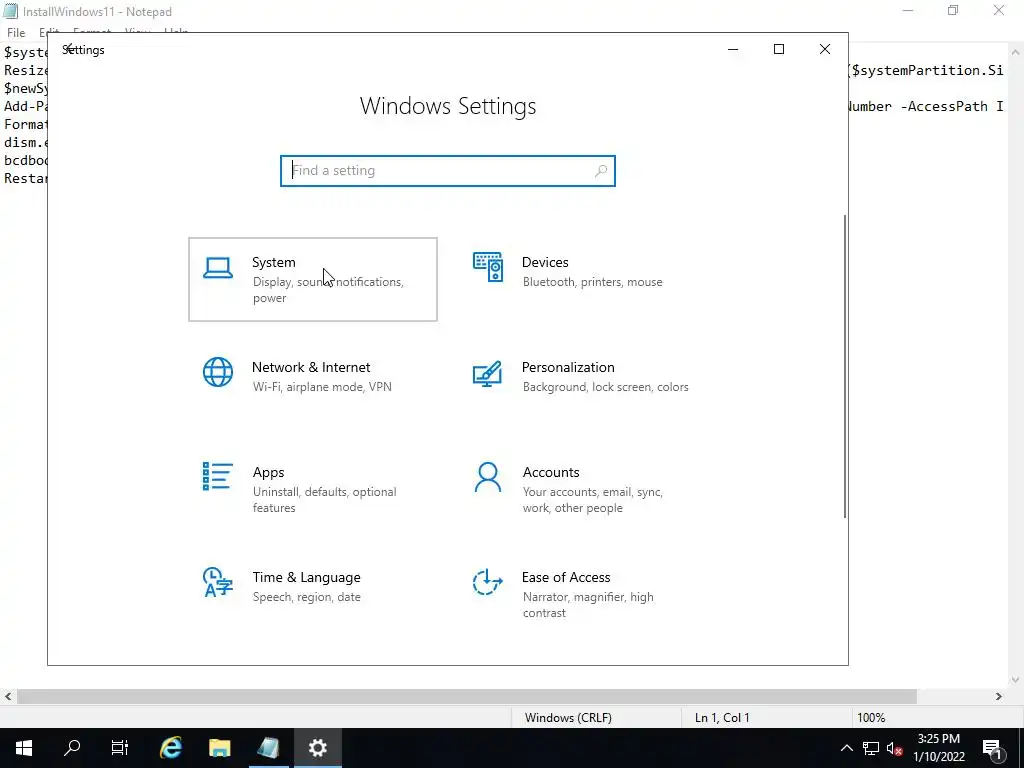Click the Settings window vertical scrollbar
This screenshot has width=1024, height=768.
pyautogui.click(x=844, y=366)
